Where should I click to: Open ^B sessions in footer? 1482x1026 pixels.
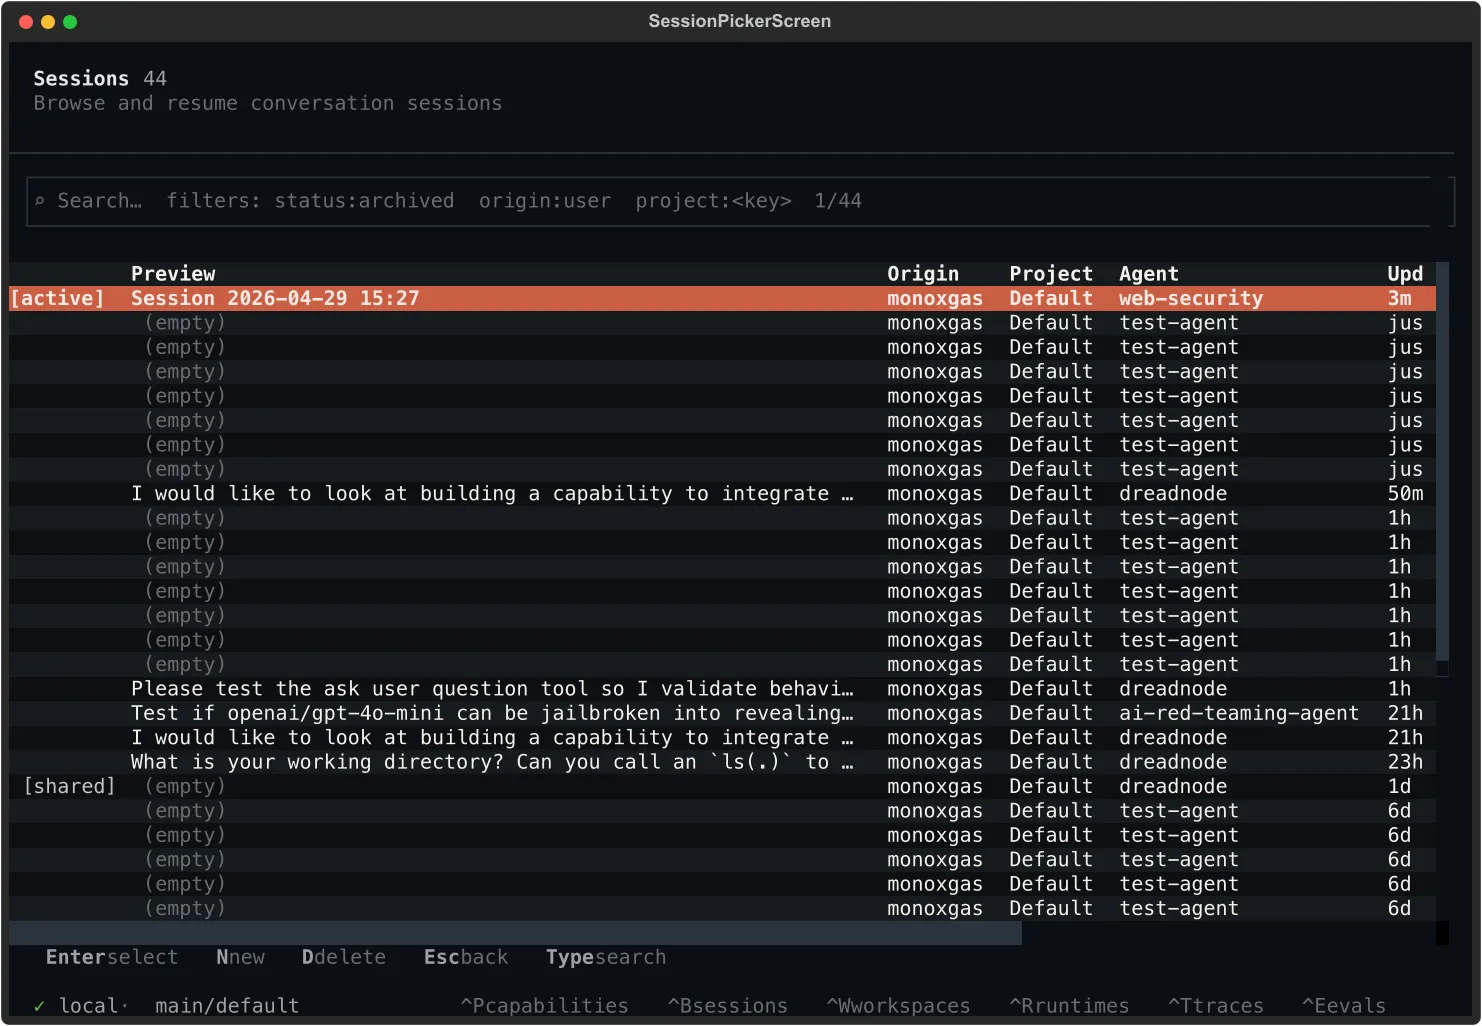pyautogui.click(x=728, y=1006)
